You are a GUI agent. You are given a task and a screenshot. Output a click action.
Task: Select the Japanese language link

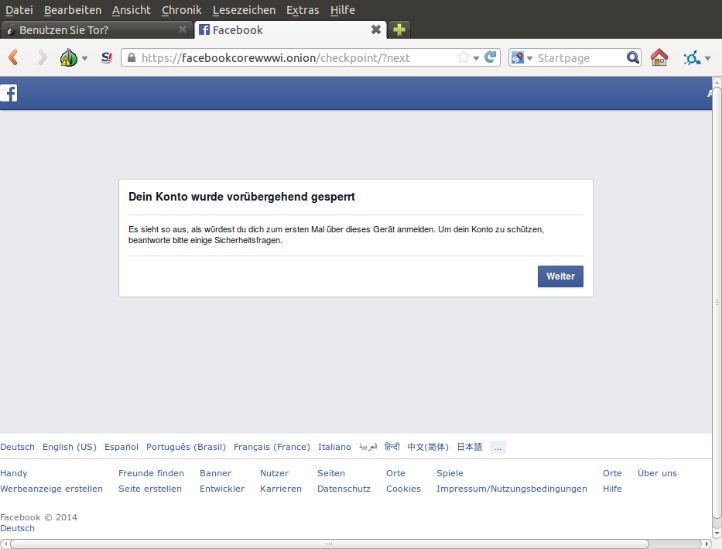click(469, 447)
